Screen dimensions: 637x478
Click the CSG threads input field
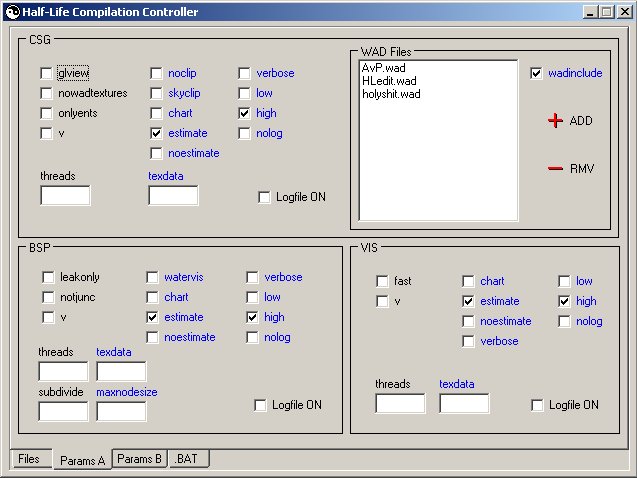pyautogui.click(x=65, y=195)
